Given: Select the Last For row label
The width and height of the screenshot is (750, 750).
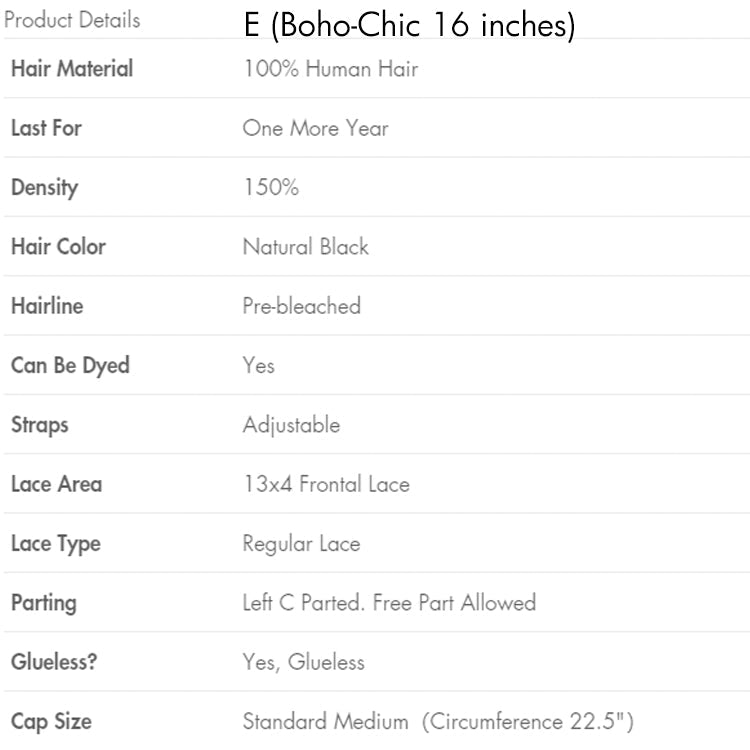Looking at the screenshot, I should (x=46, y=128).
